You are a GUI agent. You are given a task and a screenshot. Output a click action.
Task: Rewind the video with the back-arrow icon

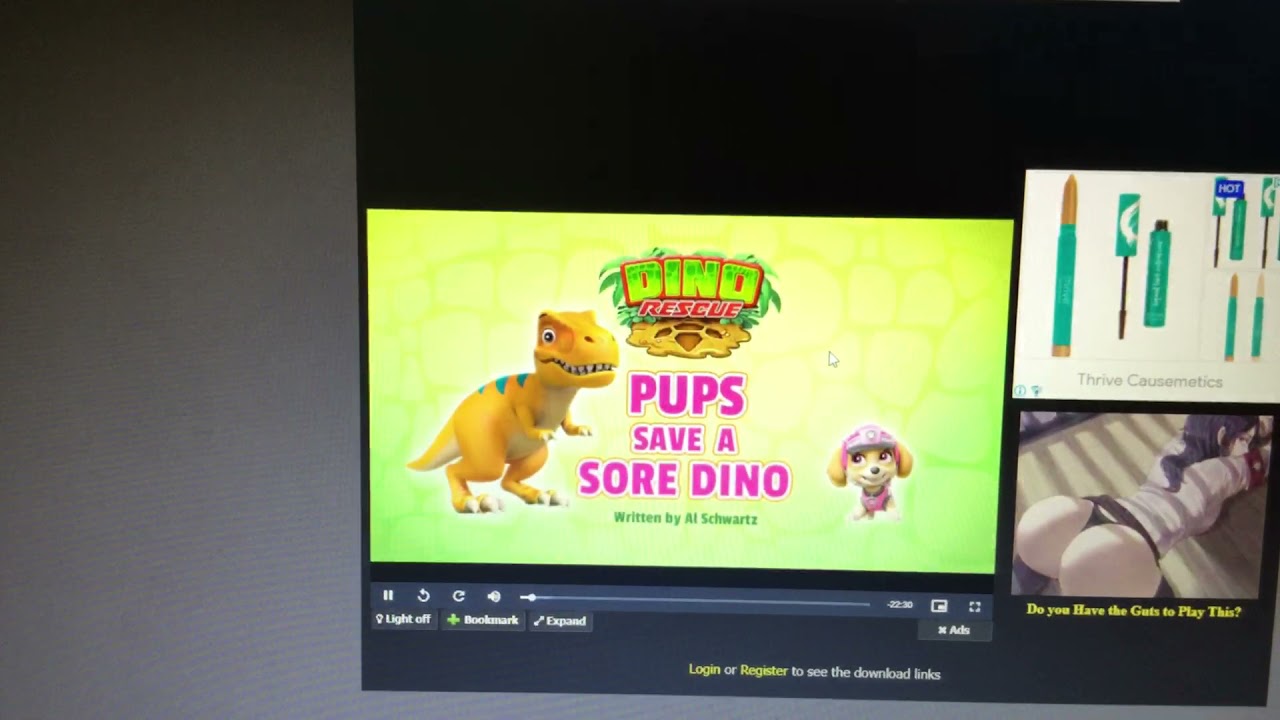coord(423,595)
